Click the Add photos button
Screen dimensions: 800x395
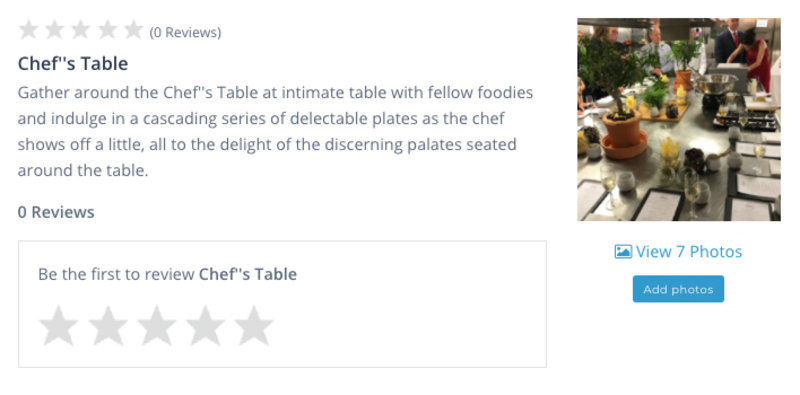point(678,289)
